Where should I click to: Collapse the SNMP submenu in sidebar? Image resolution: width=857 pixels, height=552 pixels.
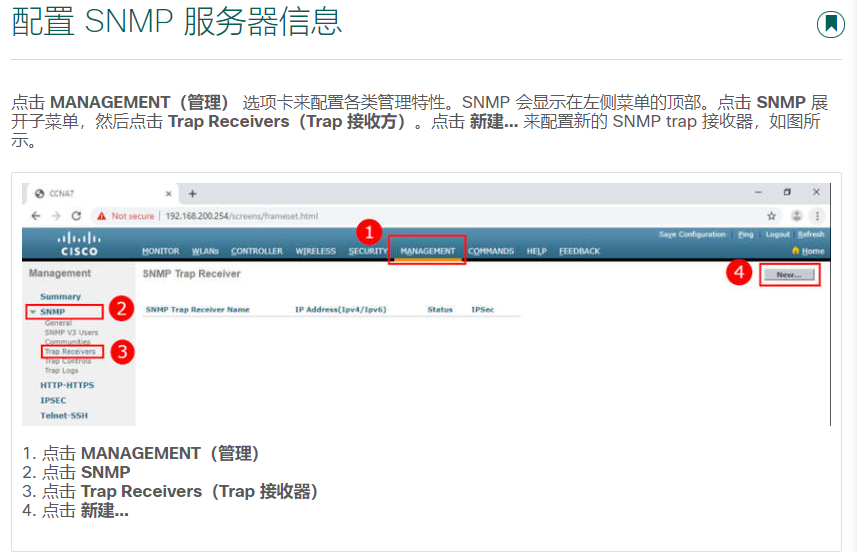point(33,312)
